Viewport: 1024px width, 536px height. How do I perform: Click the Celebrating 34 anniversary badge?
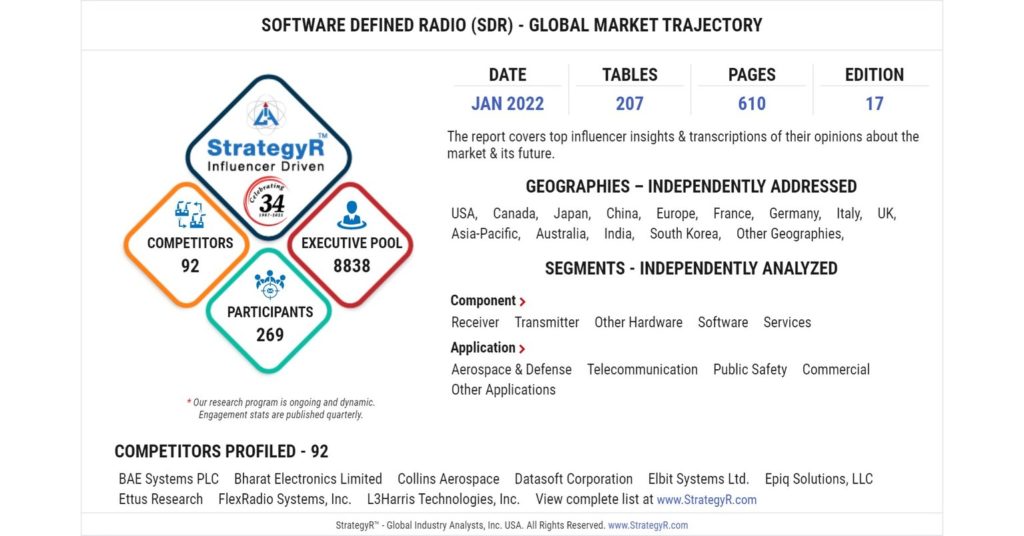(267, 202)
